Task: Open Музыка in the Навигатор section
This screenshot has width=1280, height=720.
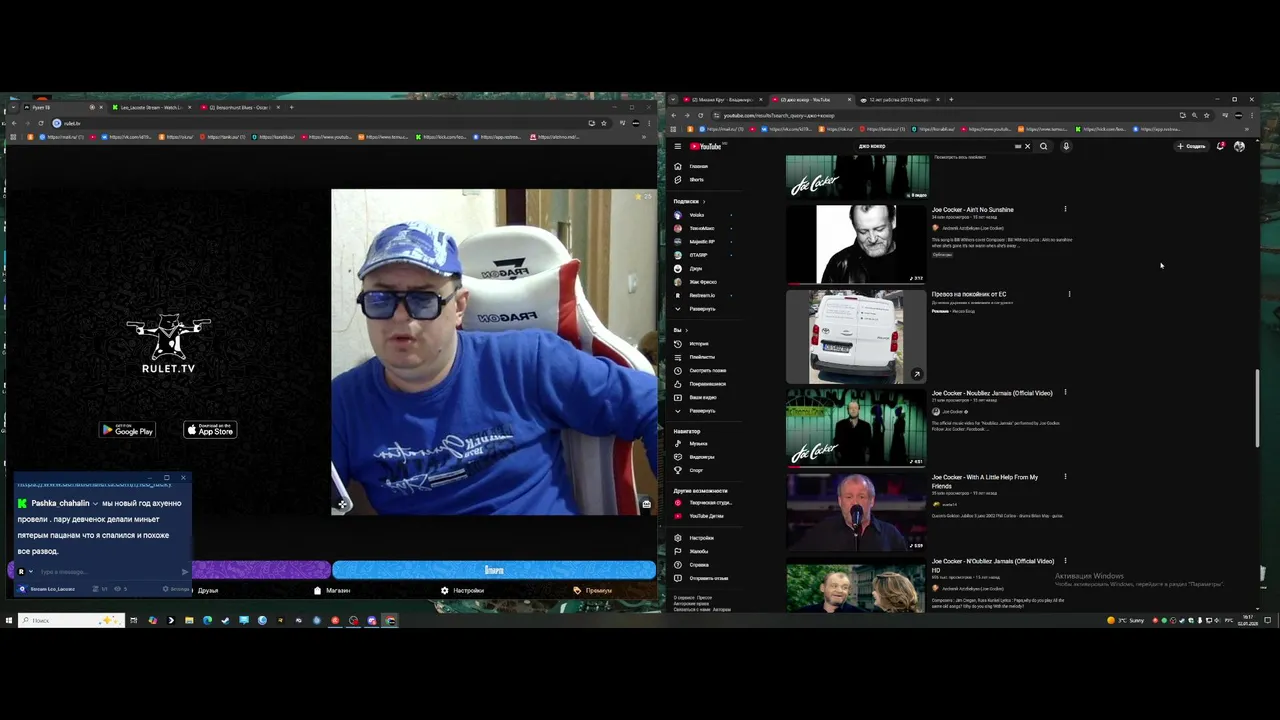Action: pyautogui.click(x=705, y=444)
